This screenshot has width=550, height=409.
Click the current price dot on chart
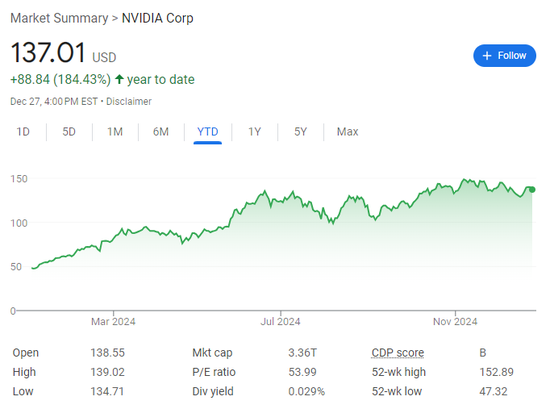tap(532, 190)
